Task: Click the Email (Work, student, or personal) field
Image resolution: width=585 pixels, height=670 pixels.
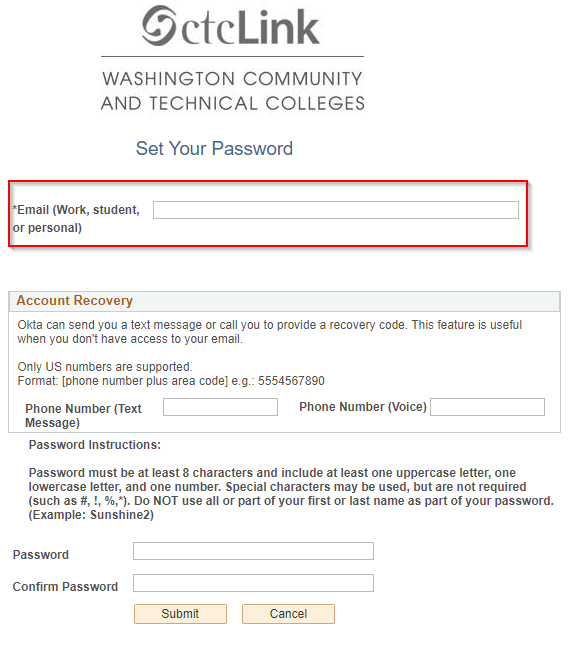Action: pos(336,210)
